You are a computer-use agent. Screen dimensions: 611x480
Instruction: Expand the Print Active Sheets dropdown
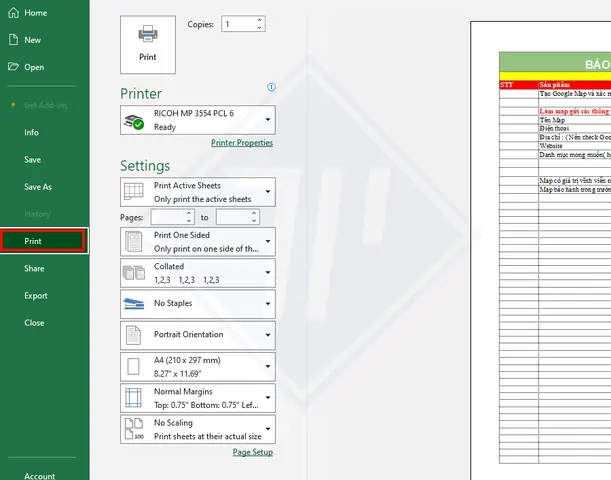click(x=198, y=192)
